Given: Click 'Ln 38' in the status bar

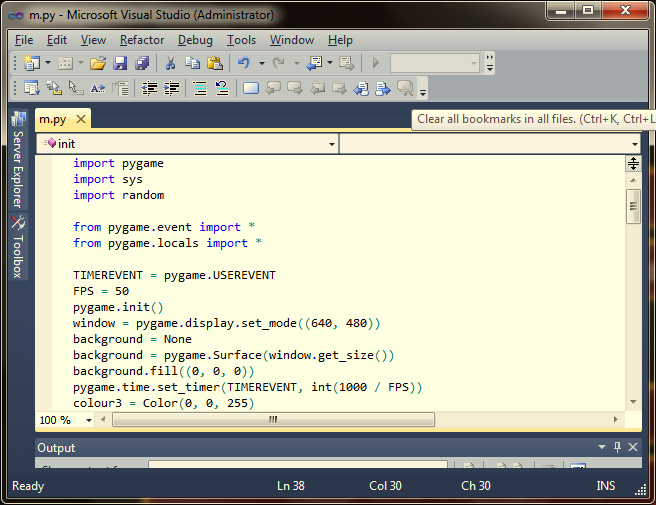Looking at the screenshot, I should (x=291, y=486).
